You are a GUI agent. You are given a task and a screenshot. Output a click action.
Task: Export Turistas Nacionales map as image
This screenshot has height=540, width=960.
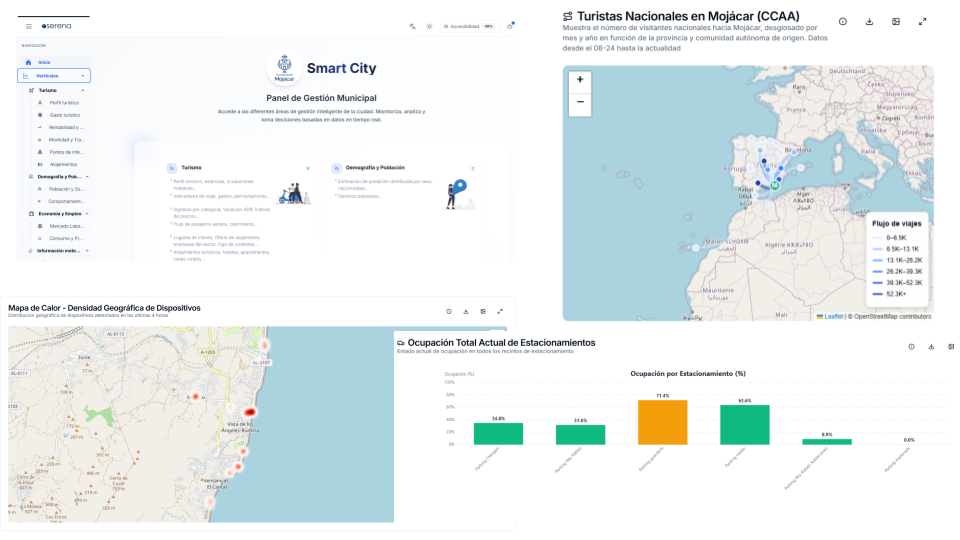coord(896,21)
